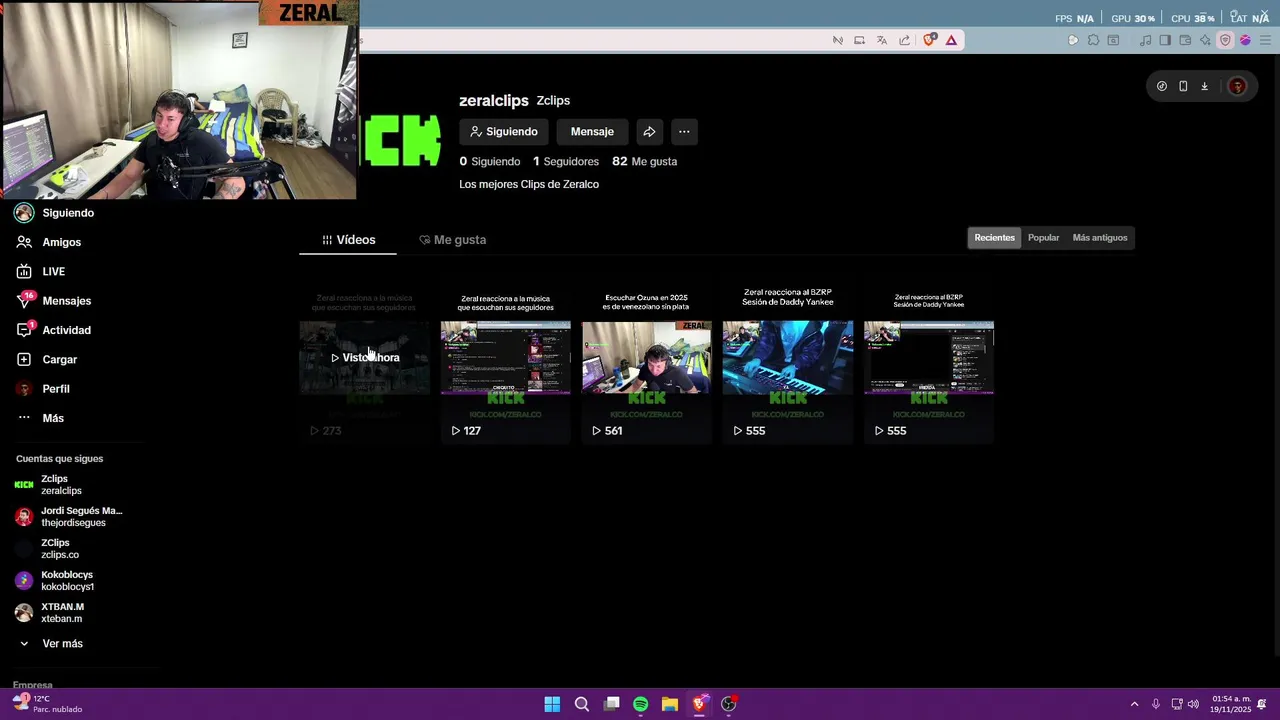Click the download app icon in the floating top-right bar
This screenshot has height=720, width=1280.
click(1205, 87)
